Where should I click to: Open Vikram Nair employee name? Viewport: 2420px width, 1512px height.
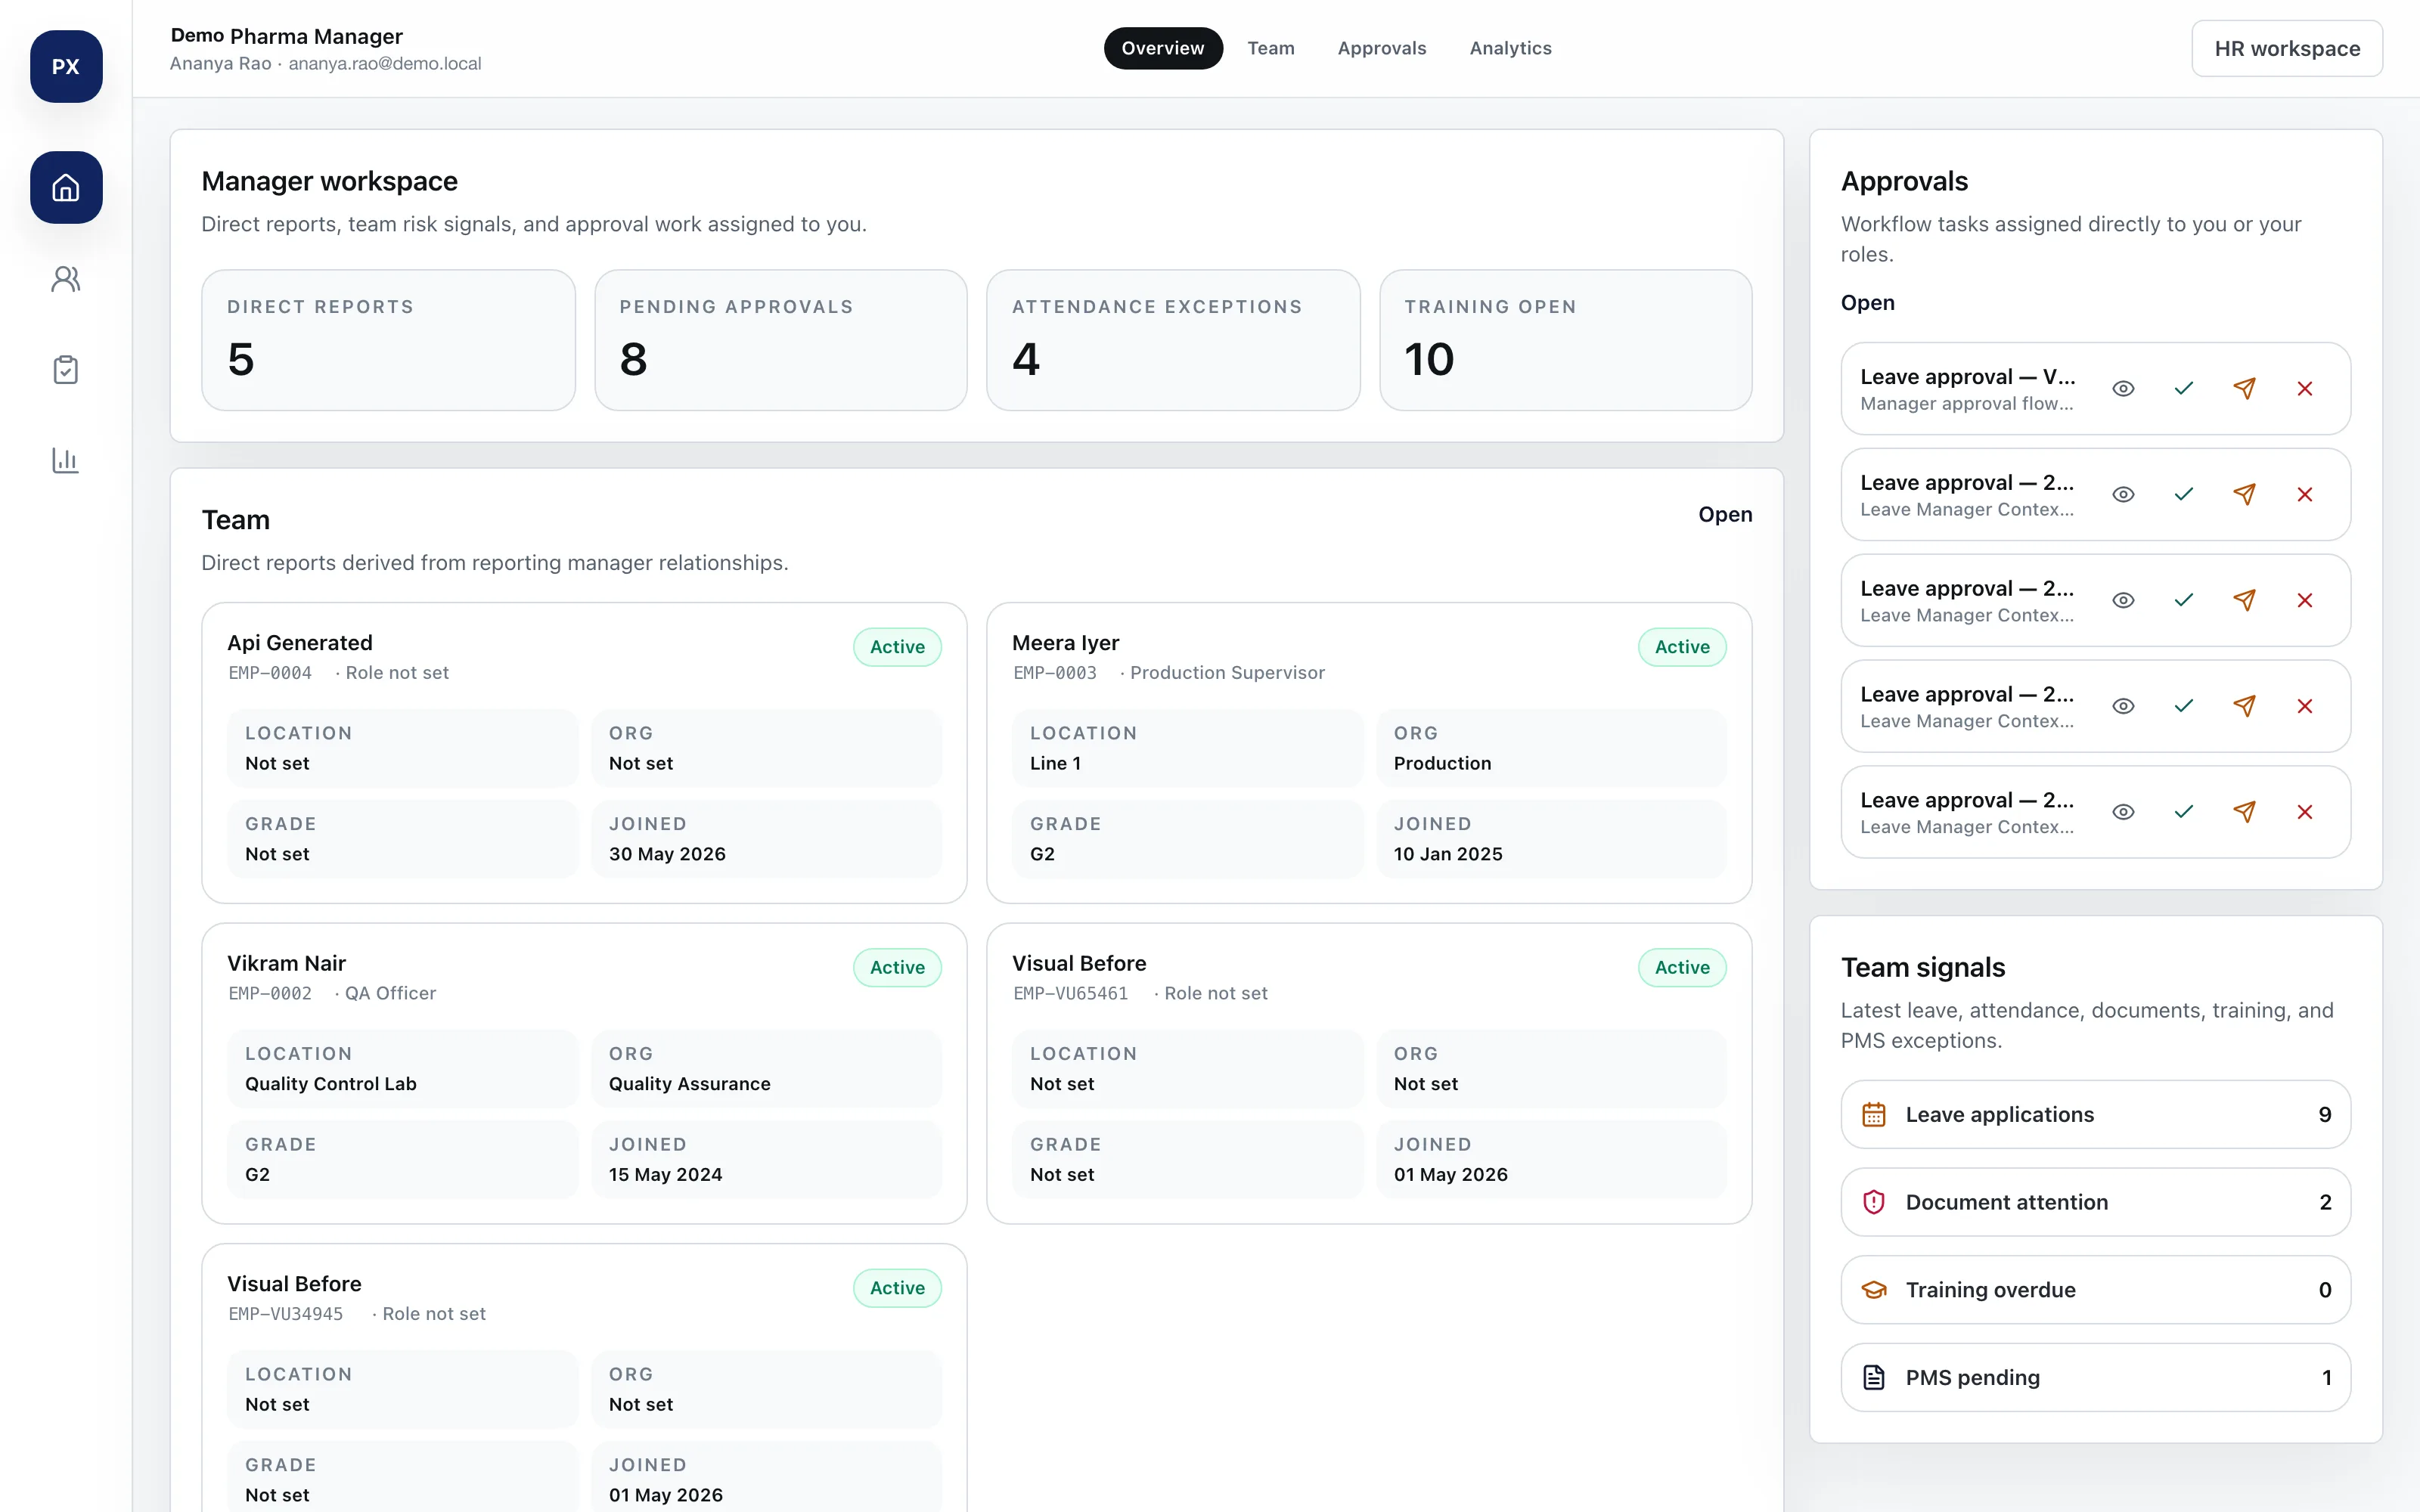286,963
